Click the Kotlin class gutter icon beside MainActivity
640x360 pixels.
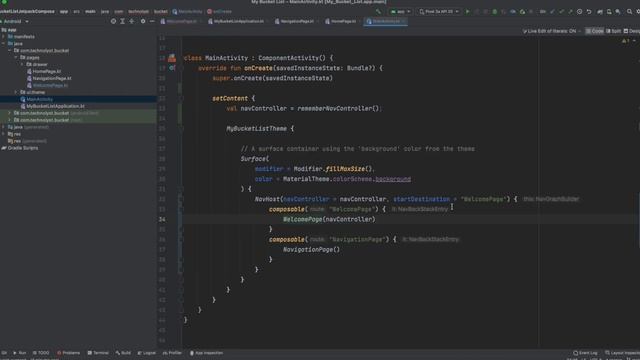coord(172,58)
